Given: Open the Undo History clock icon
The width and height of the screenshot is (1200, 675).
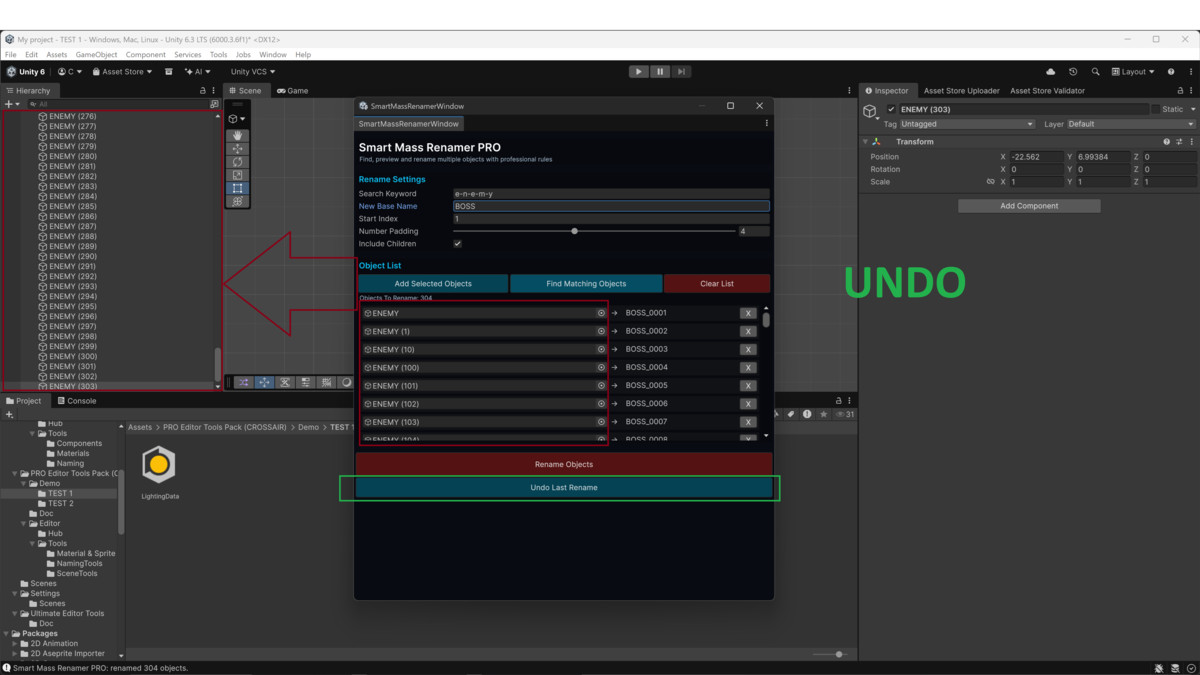Looking at the screenshot, I should (x=1073, y=72).
